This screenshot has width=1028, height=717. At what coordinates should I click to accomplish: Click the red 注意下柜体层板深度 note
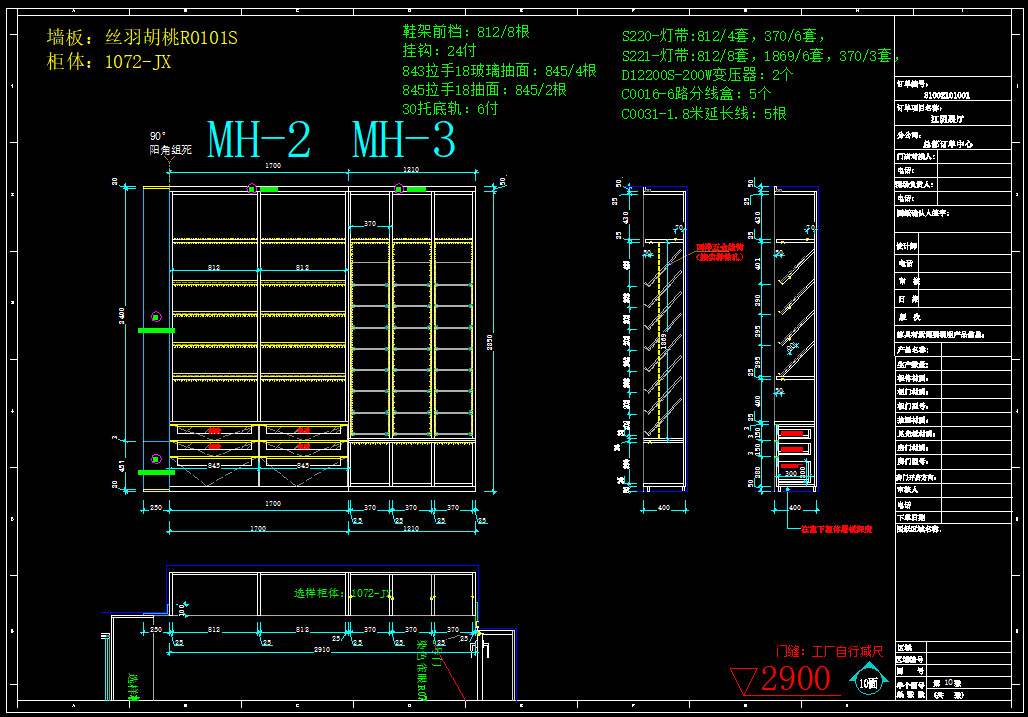836,529
